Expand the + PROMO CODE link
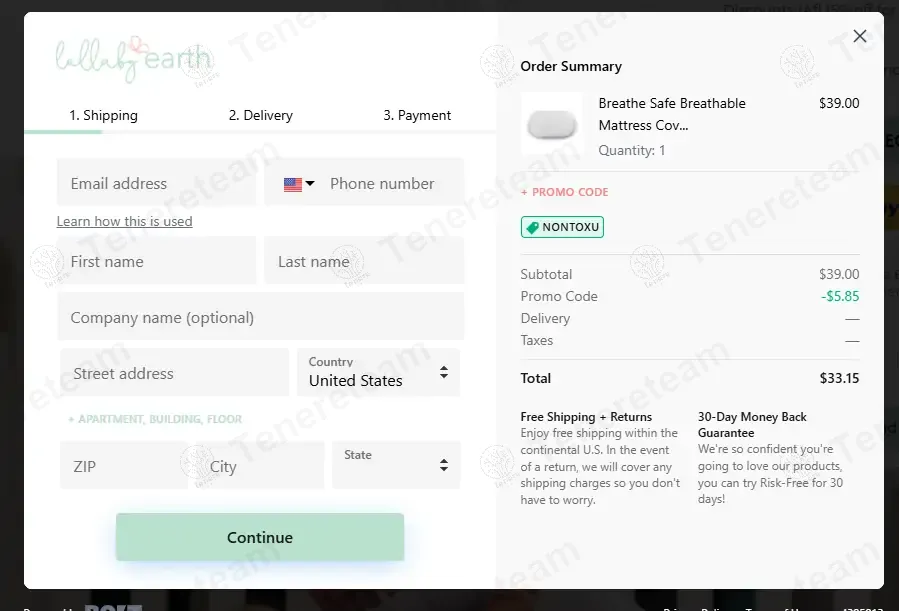Screen dimensions: 899x611 coord(564,192)
